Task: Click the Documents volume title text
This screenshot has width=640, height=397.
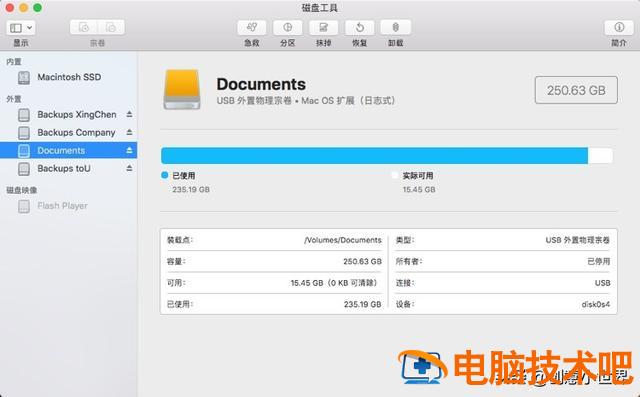Action: pos(261,84)
